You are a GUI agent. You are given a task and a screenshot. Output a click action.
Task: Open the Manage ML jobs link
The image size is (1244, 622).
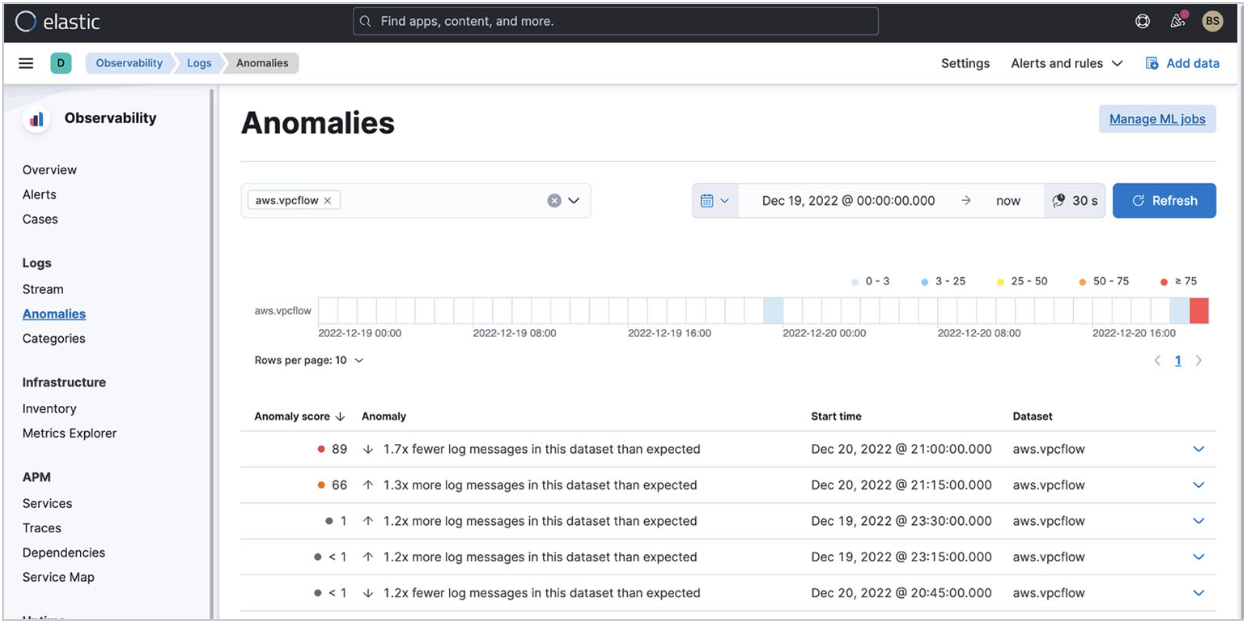point(1157,119)
